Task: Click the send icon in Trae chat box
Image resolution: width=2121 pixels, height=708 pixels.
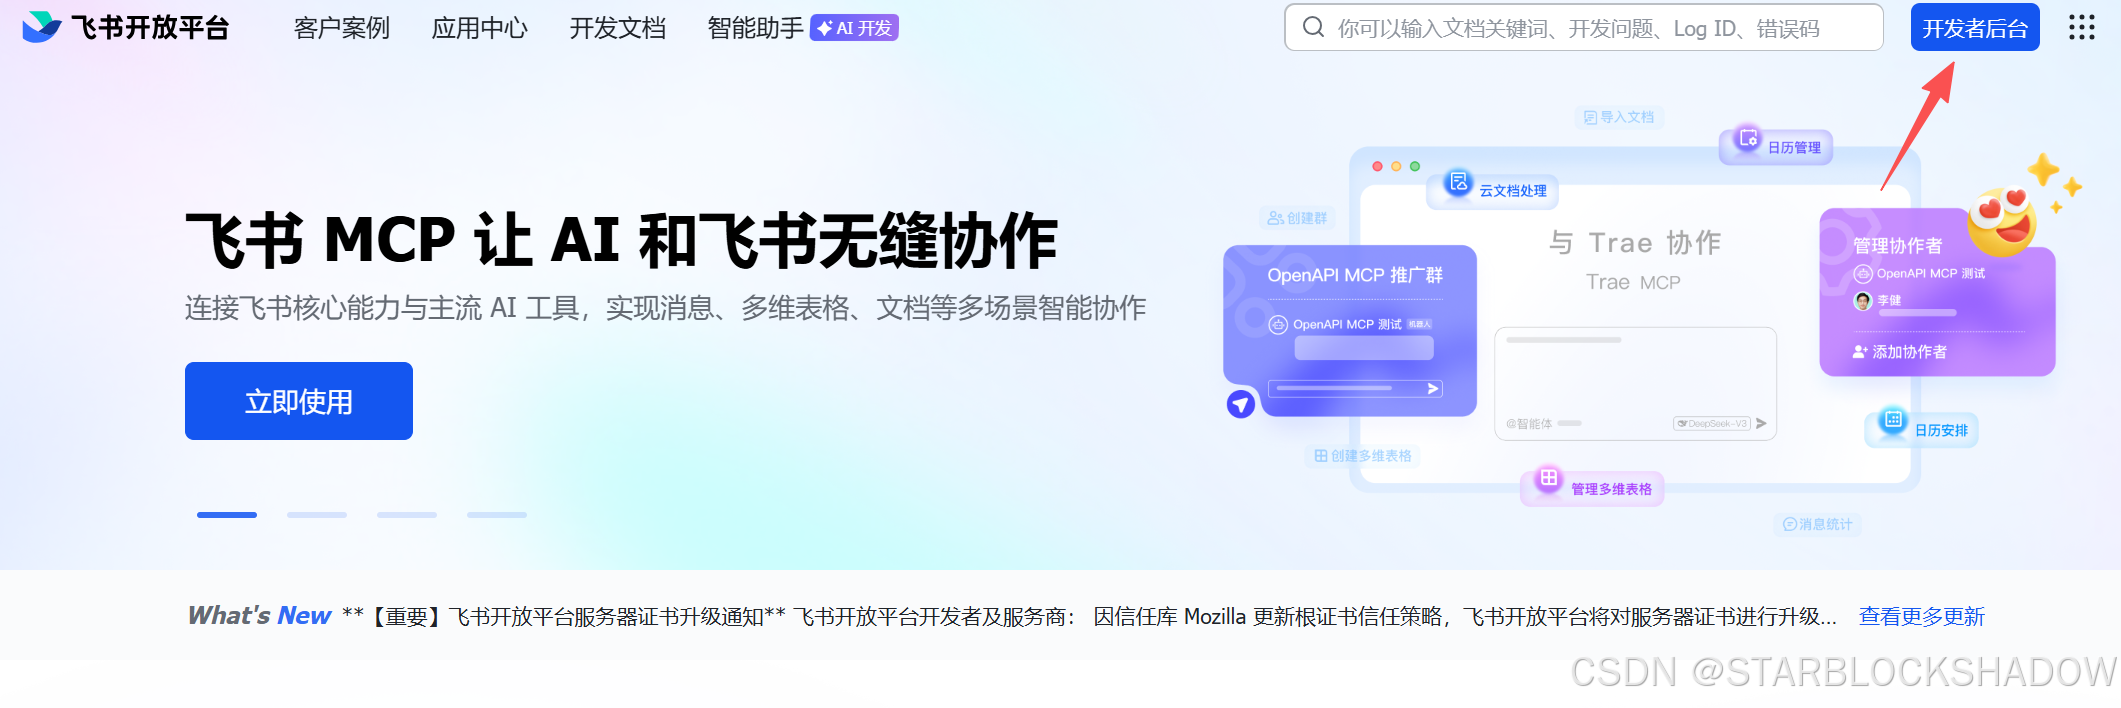Action: (1761, 424)
